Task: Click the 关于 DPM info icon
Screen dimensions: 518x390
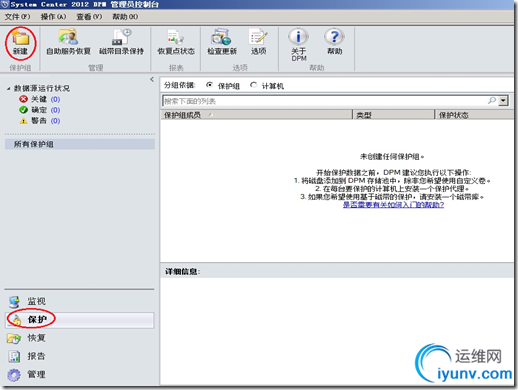Action: click(x=298, y=36)
